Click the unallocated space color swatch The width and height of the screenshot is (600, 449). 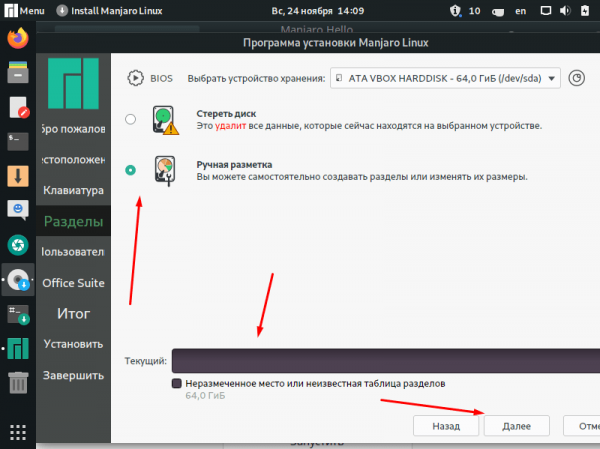pos(176,384)
